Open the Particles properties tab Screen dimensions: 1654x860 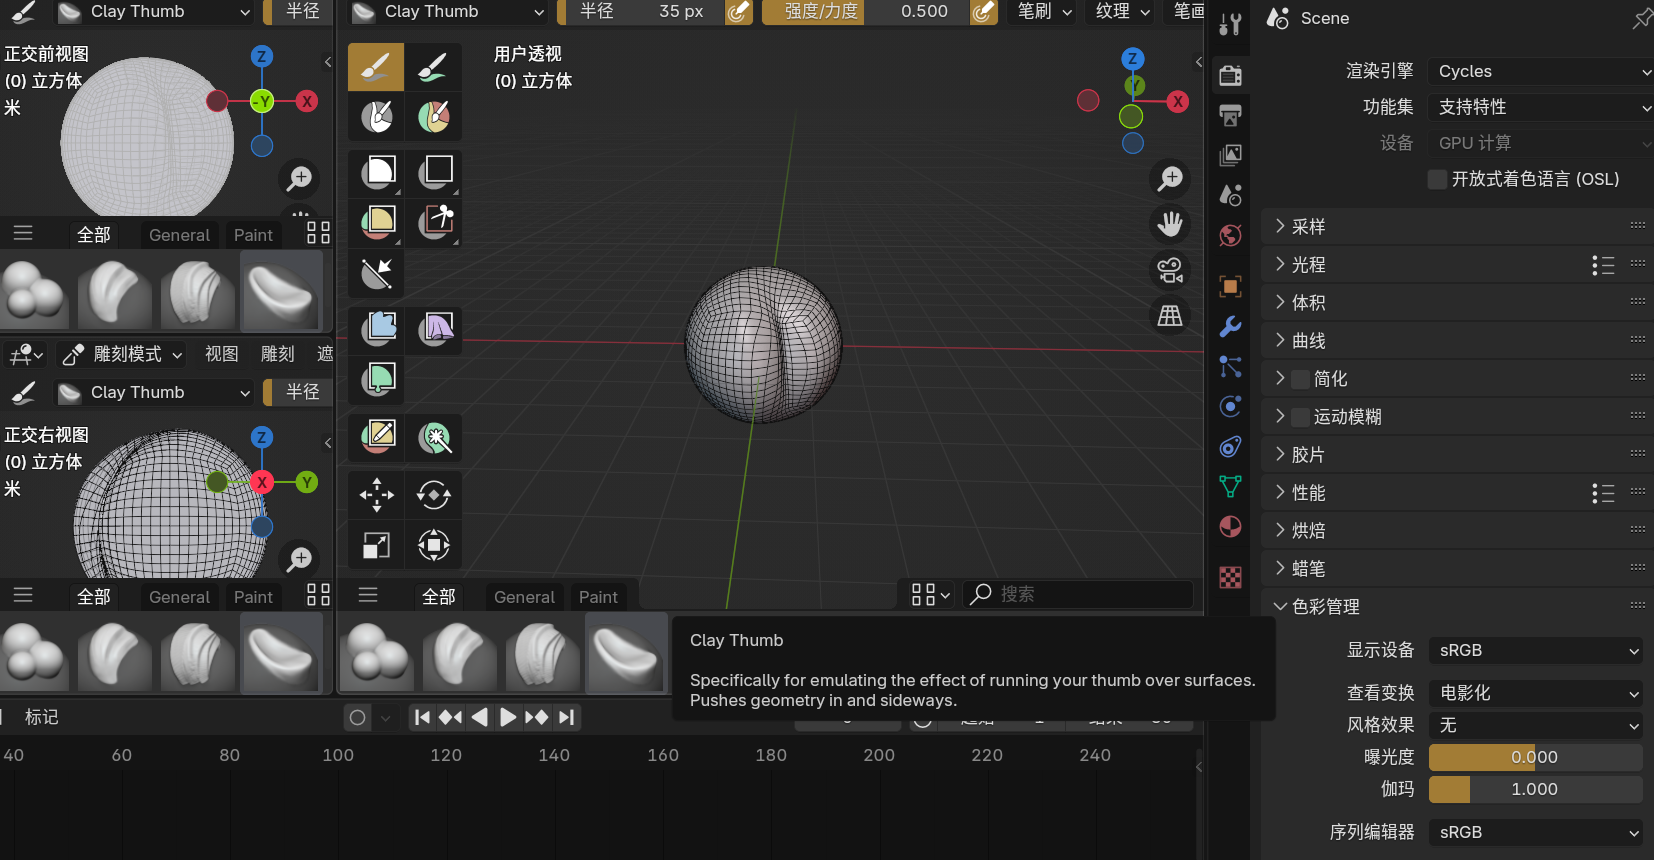pos(1230,366)
